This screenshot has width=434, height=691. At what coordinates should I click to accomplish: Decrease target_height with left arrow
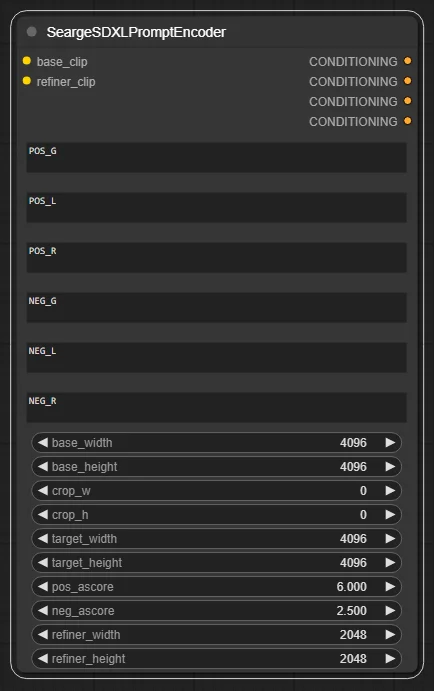pyautogui.click(x=43, y=562)
